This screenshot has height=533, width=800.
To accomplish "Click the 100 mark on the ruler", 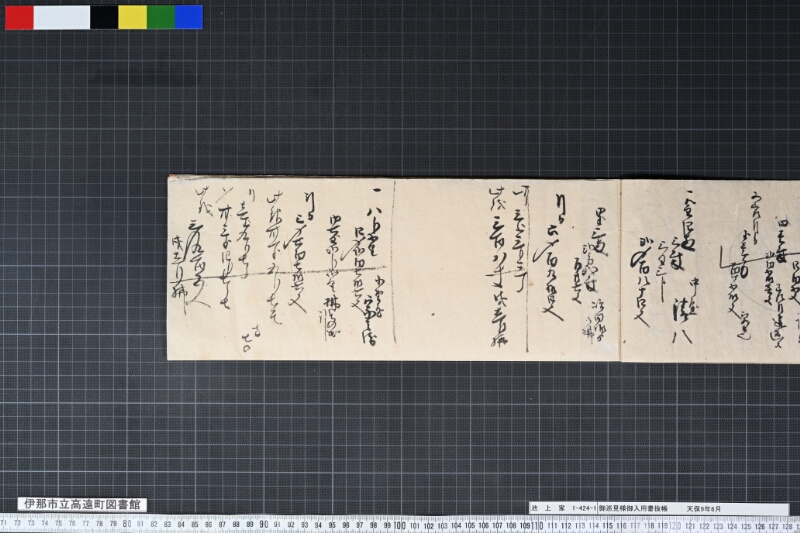I will coord(399,525).
